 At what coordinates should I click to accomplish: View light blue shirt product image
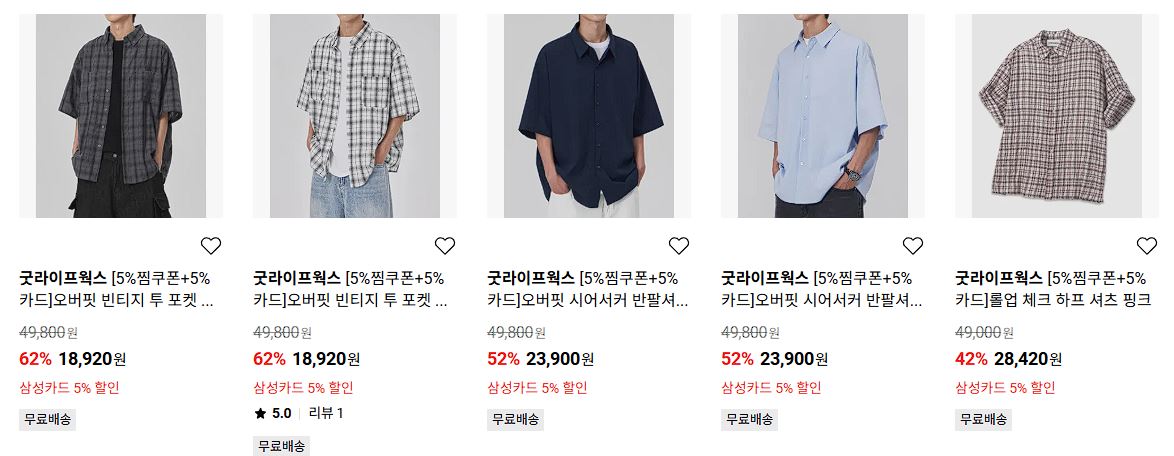point(823,116)
